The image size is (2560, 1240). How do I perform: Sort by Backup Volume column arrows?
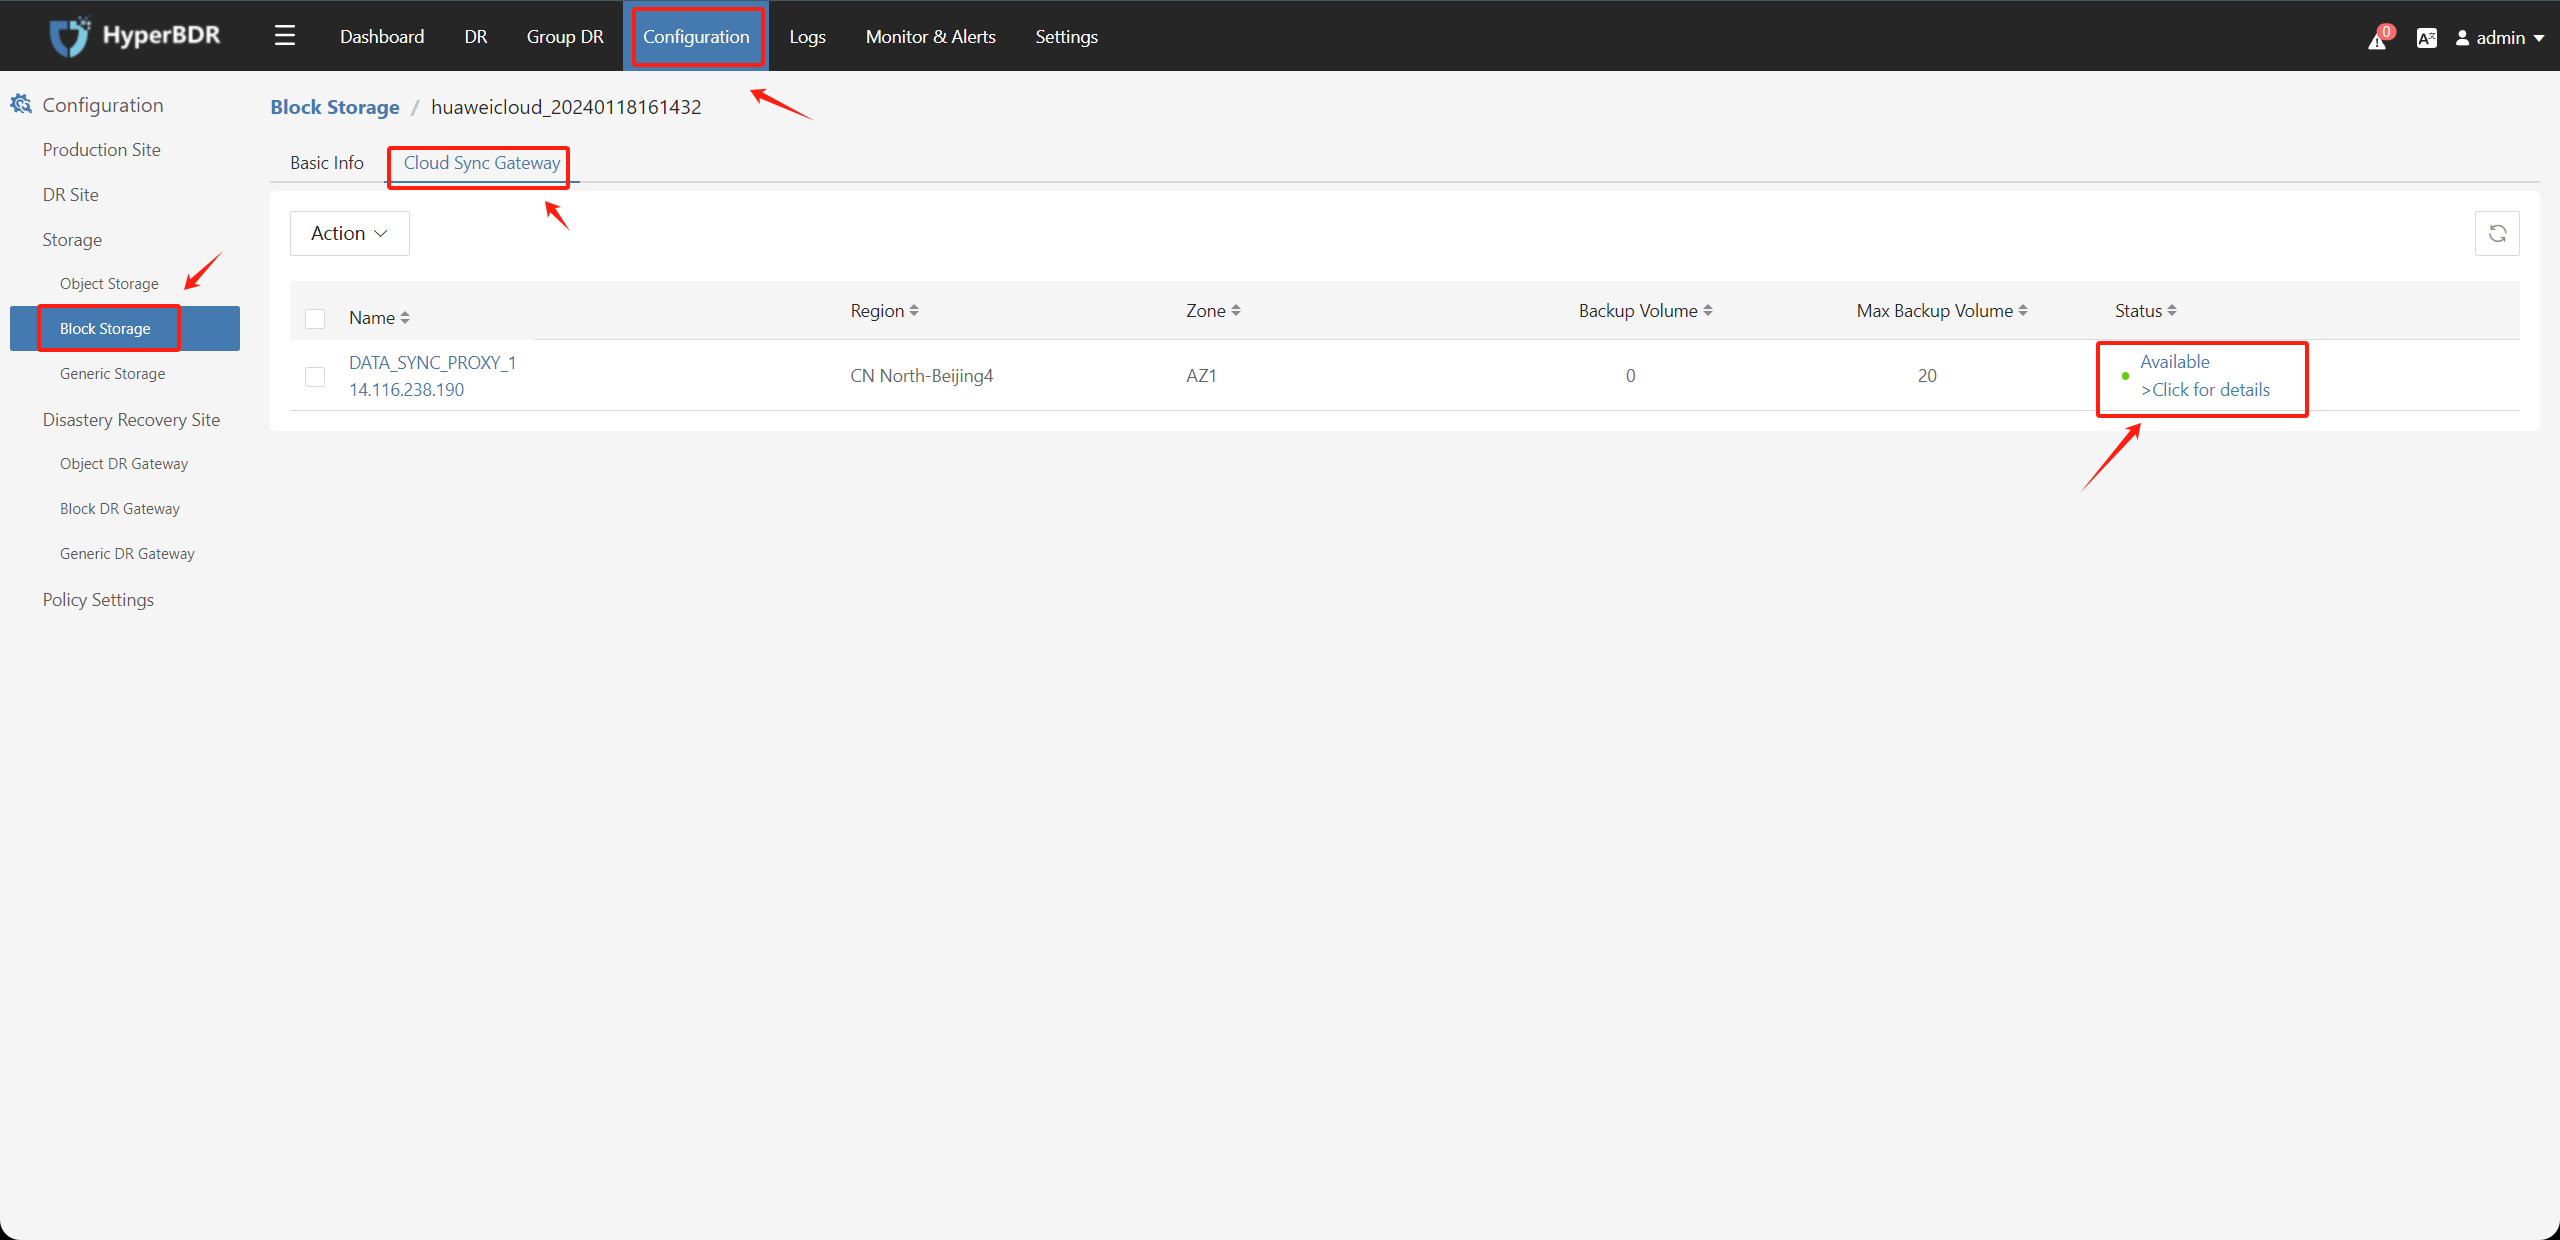[1708, 311]
